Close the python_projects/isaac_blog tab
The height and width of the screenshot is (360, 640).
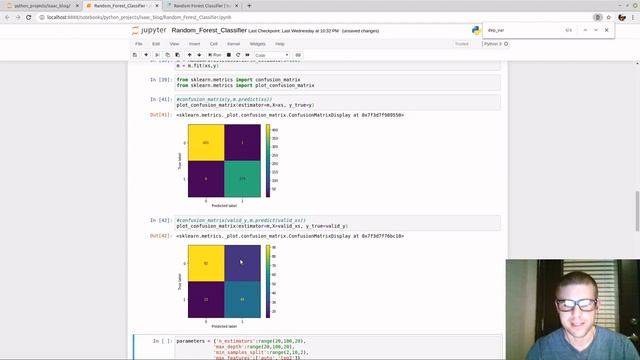click(x=77, y=6)
